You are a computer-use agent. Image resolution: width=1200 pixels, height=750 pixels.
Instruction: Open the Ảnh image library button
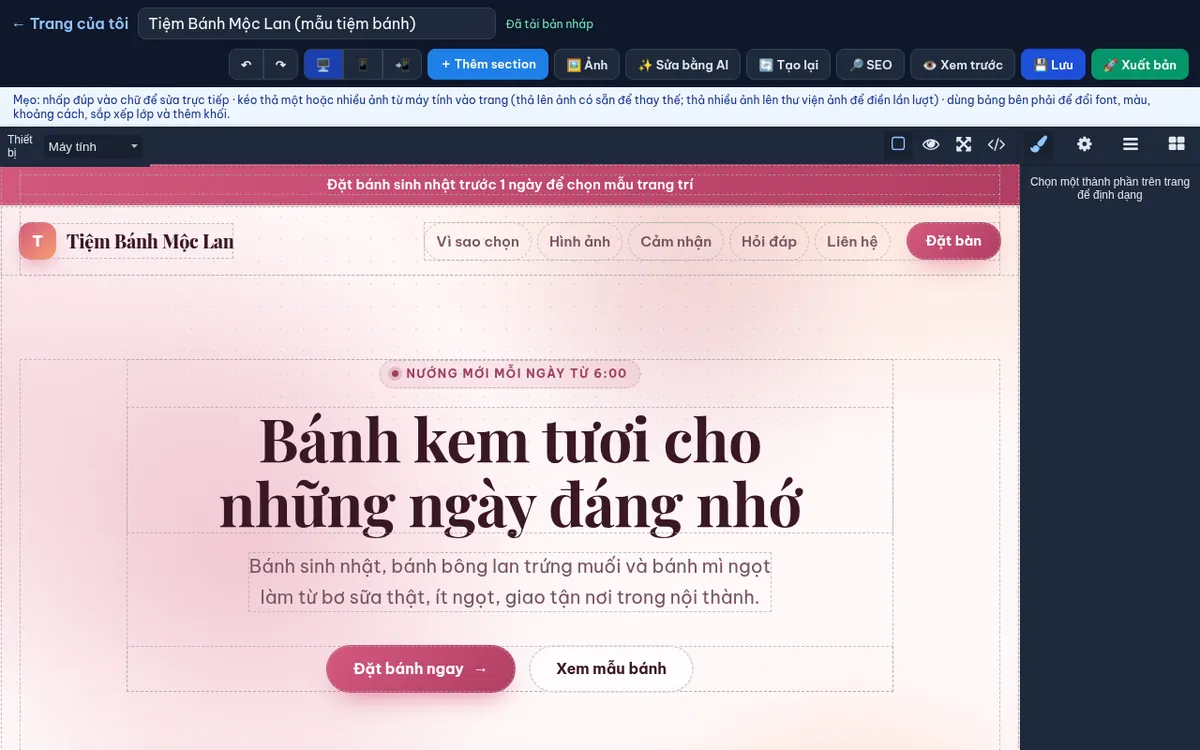587,64
